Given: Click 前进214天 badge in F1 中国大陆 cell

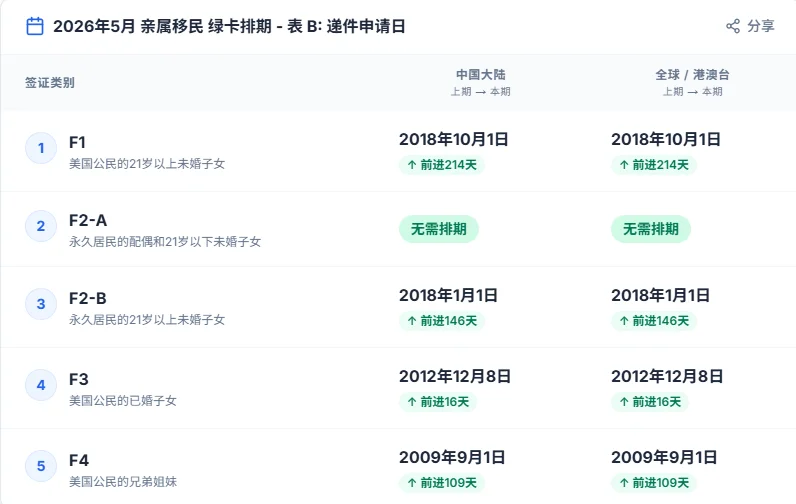Looking at the screenshot, I should pyautogui.click(x=441, y=165).
